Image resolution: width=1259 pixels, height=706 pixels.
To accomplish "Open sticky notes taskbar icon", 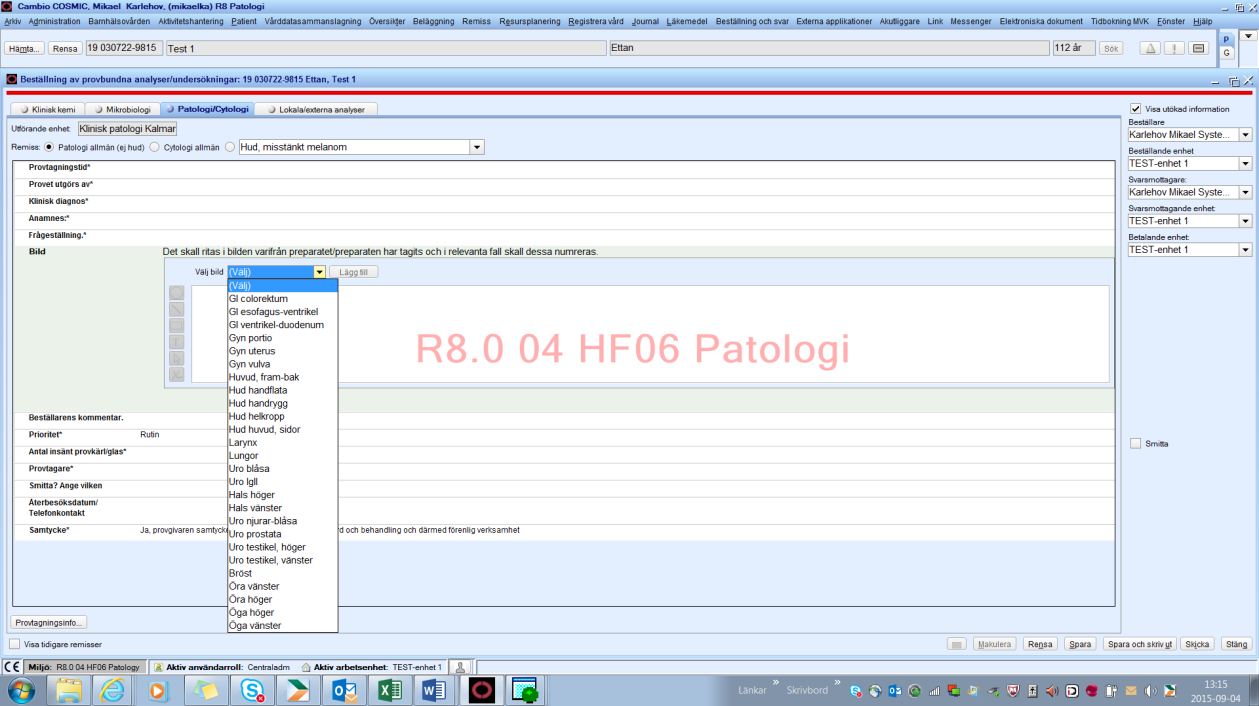I will click(205, 691).
